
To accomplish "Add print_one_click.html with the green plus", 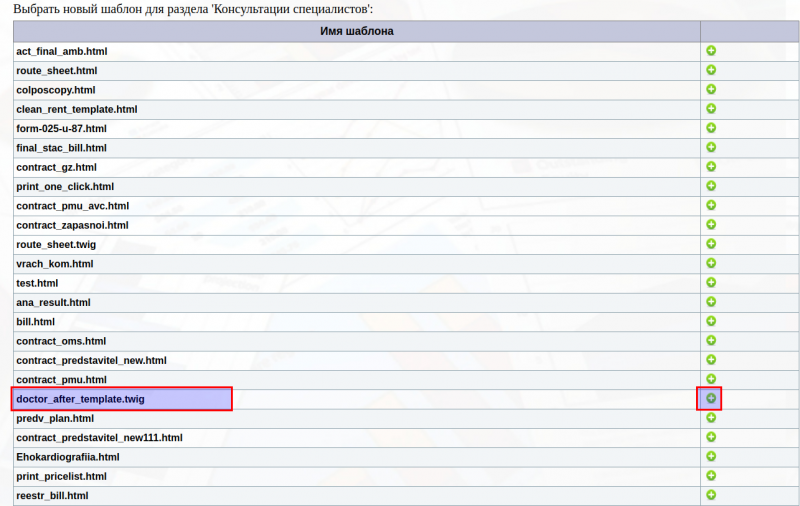I will pos(711,186).
